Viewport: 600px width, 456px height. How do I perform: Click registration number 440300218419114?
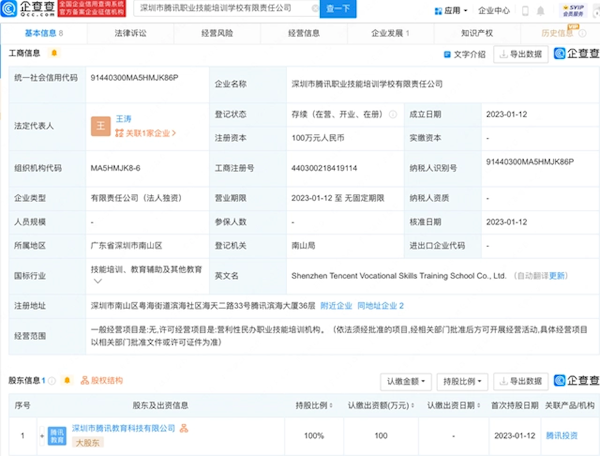(324, 168)
